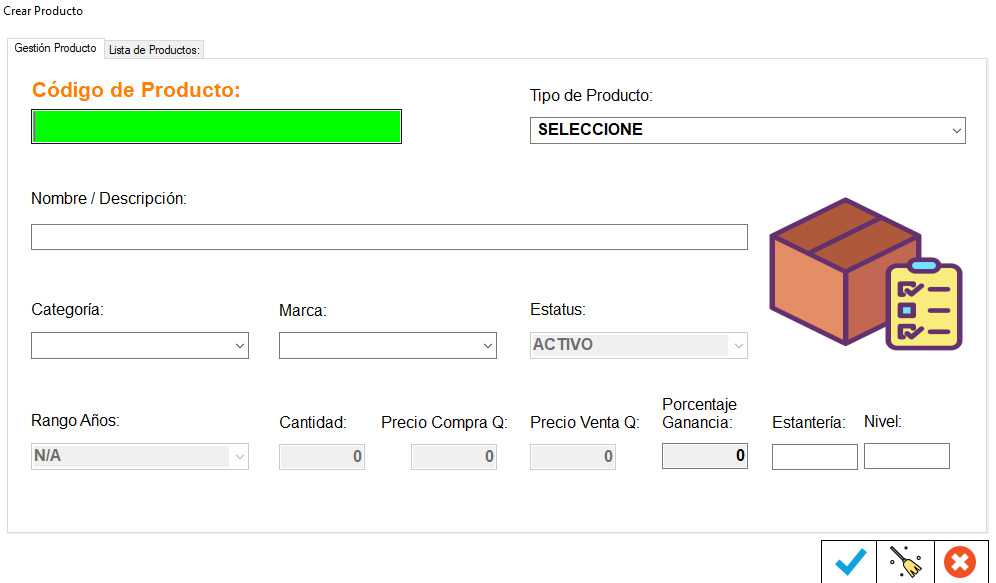996x583 pixels.
Task: Click the Nivel input box
Action: [x=907, y=456]
